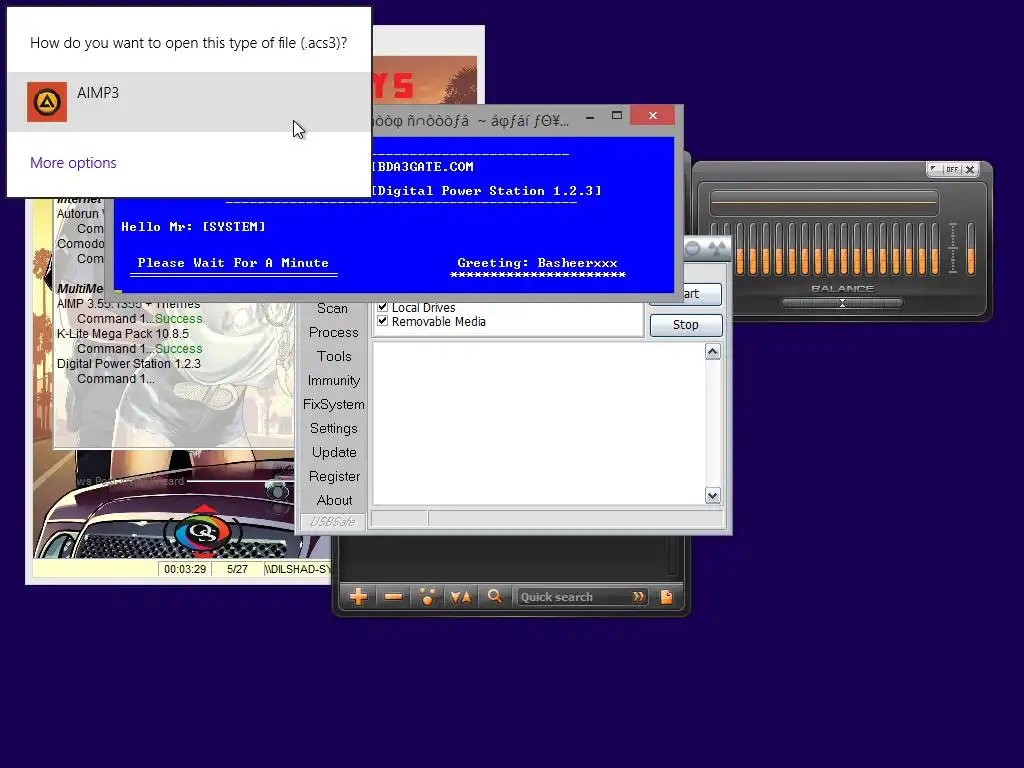This screenshot has width=1024, height=768.
Task: Close the blue console window
Action: [652, 116]
